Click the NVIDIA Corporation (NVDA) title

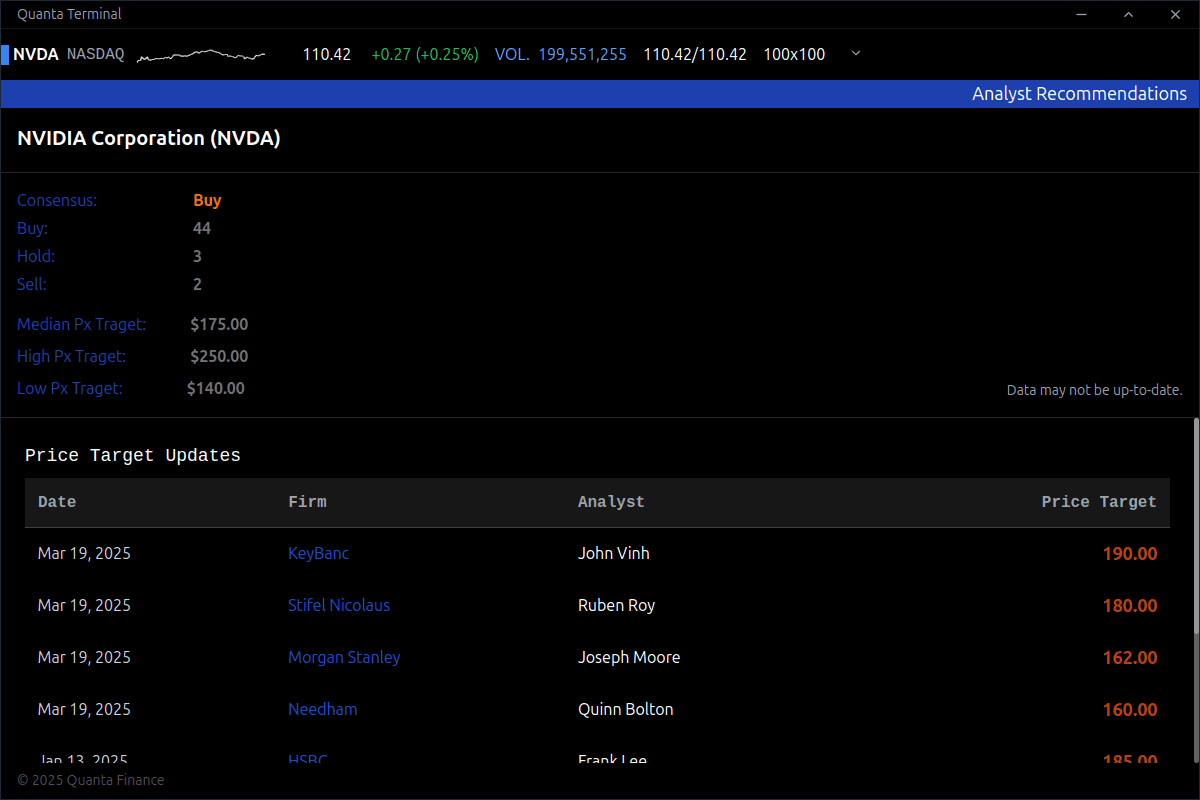149,139
